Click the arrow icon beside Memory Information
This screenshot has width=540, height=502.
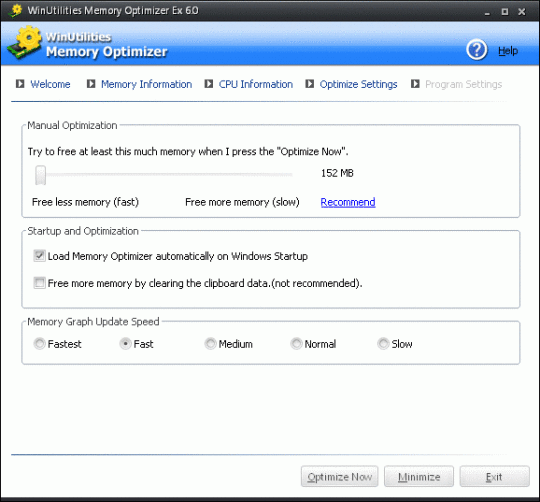click(x=91, y=84)
